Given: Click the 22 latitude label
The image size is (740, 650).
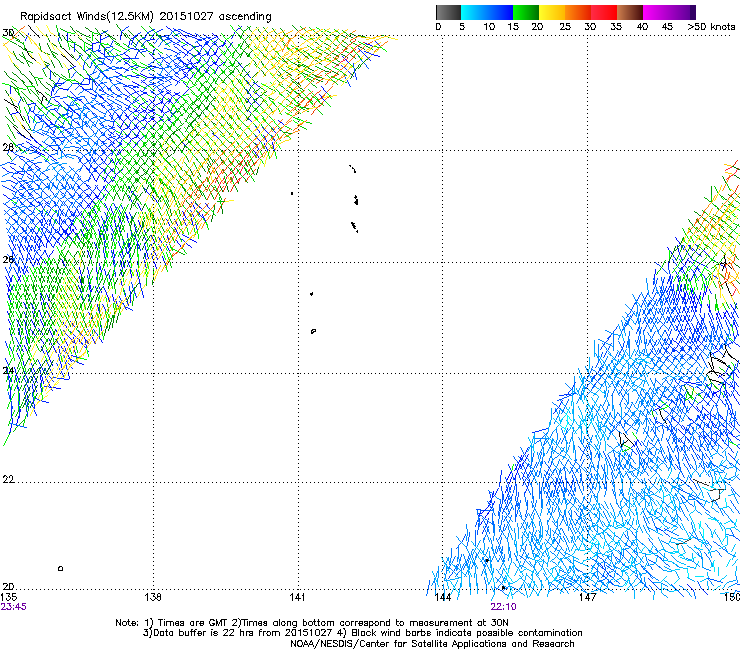Looking at the screenshot, I should (8, 480).
